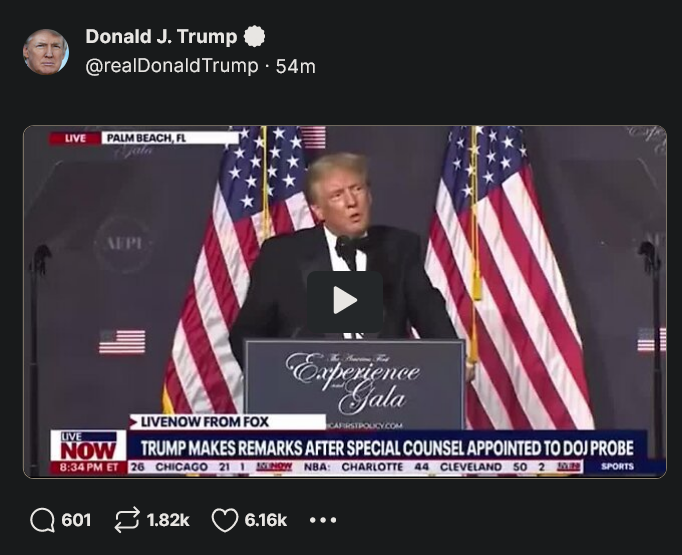Click the ReTruth repost arrows icon
This screenshot has height=555, width=682.
(x=127, y=520)
